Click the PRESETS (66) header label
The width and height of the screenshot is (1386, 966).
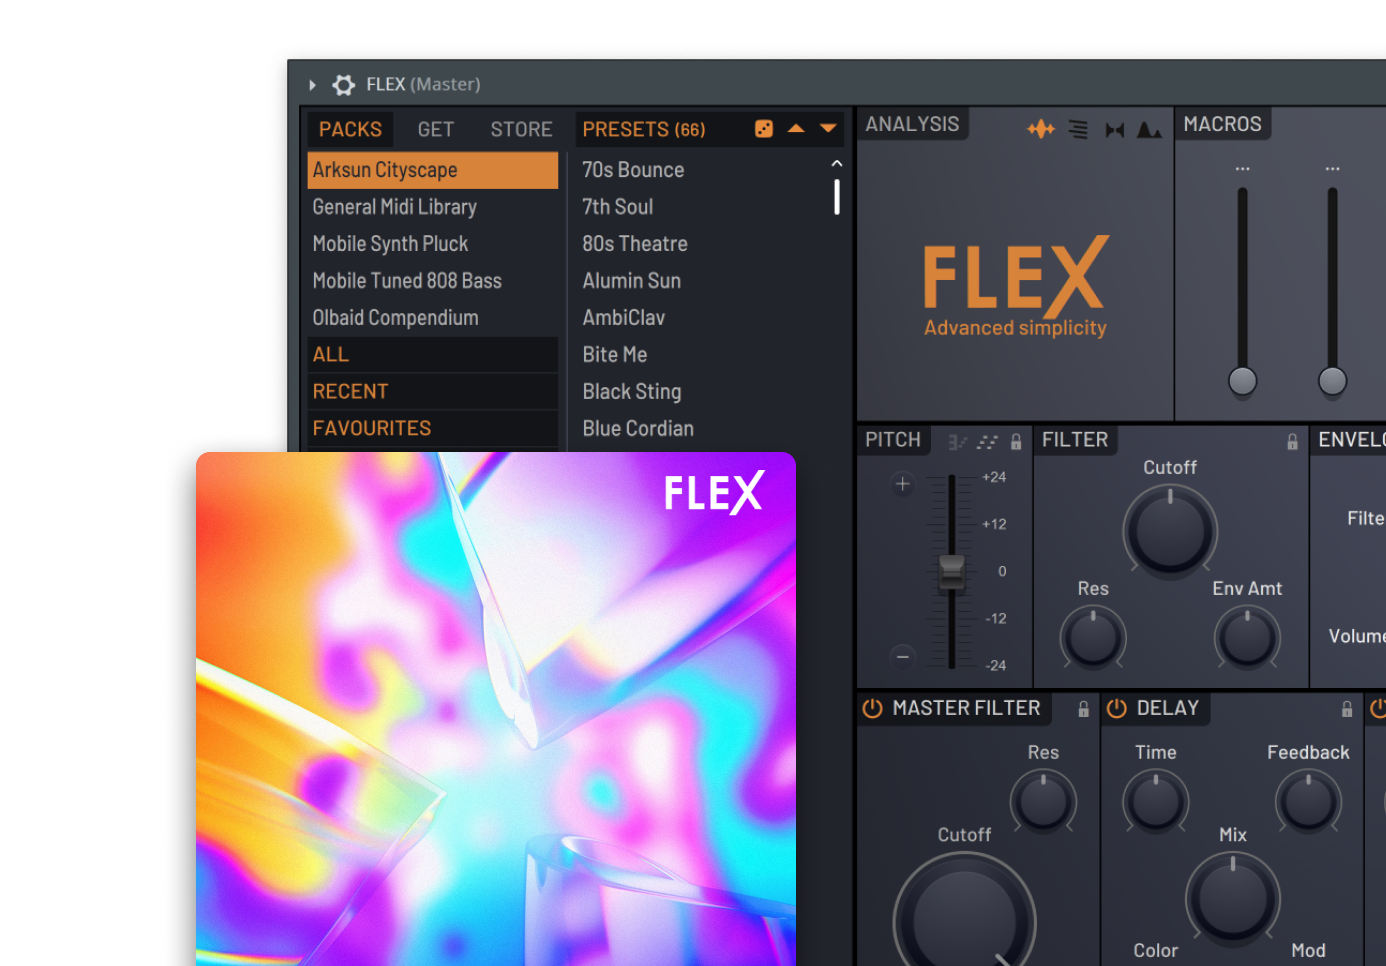644,129
